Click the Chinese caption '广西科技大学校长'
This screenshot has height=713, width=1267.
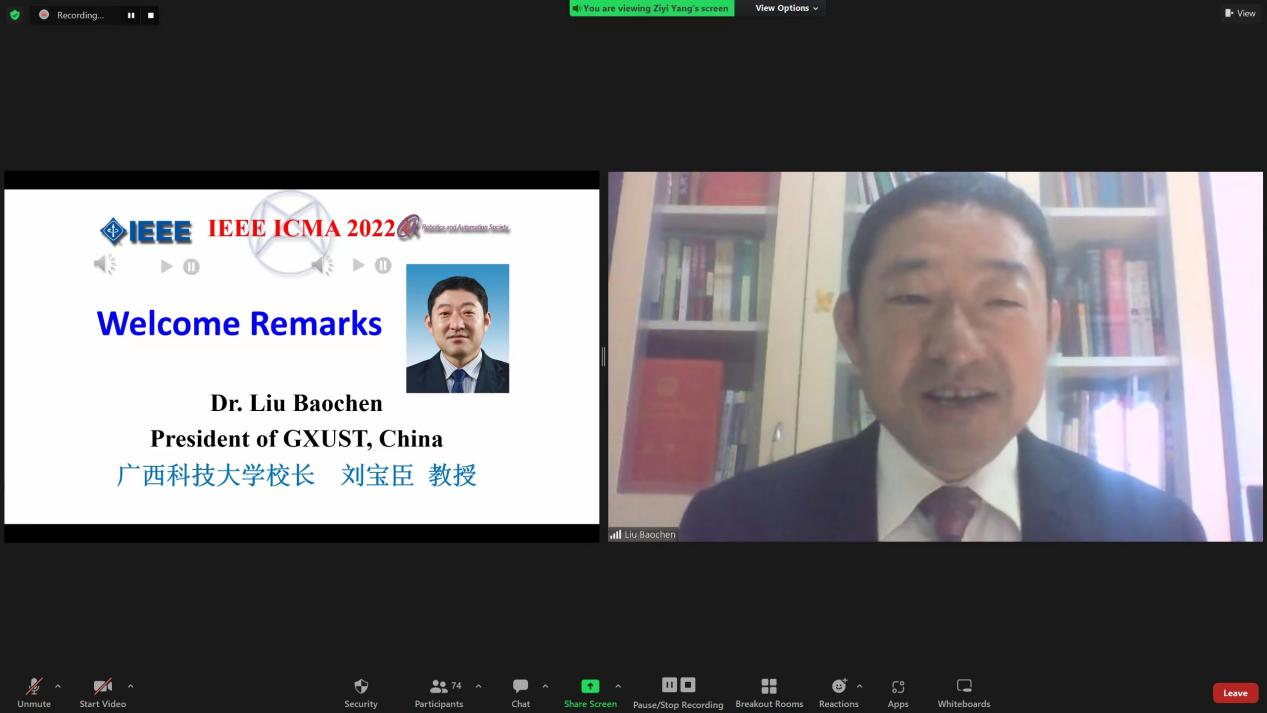(216, 475)
